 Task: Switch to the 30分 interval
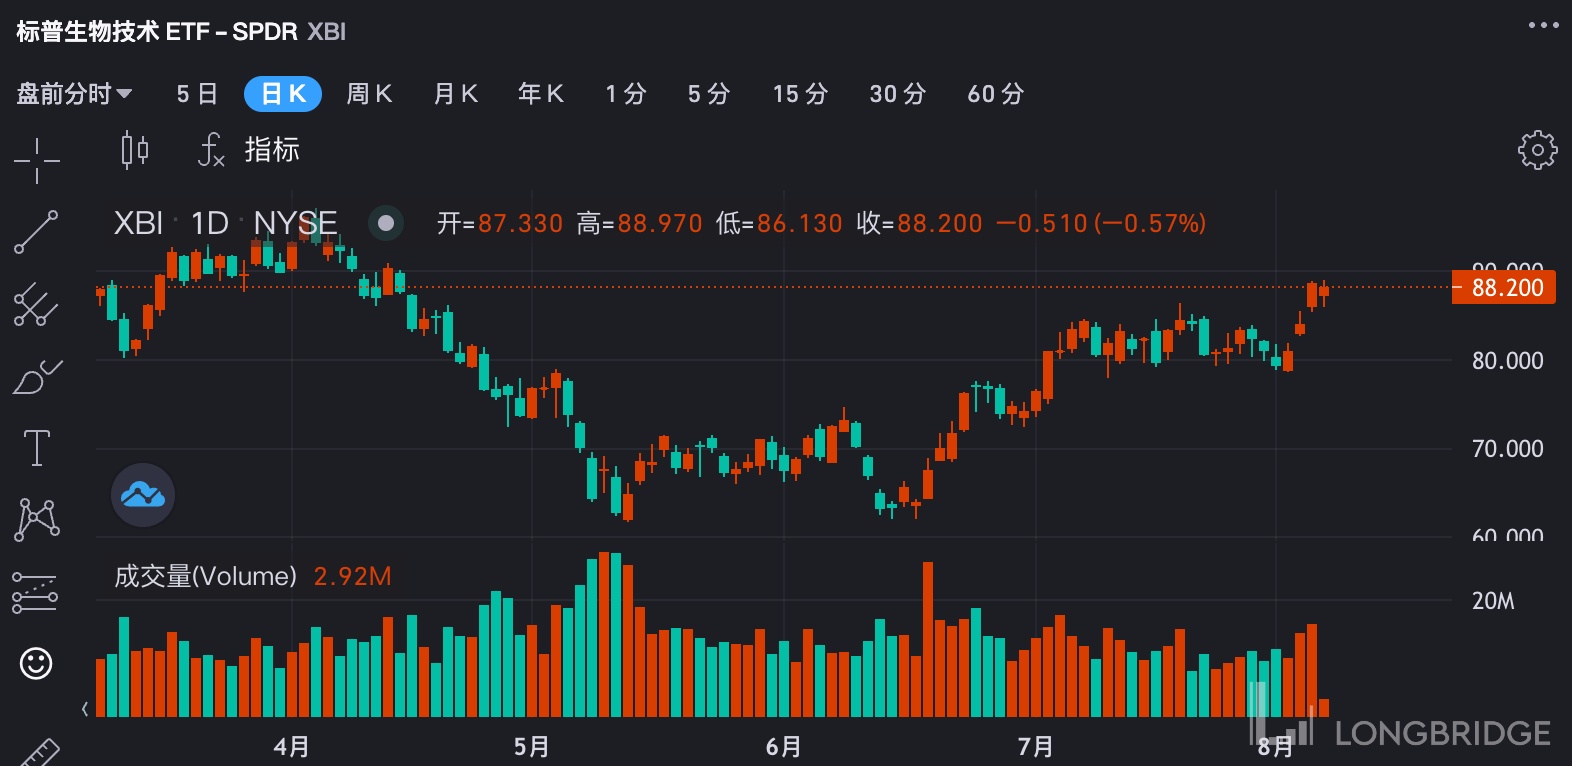pyautogui.click(x=898, y=94)
